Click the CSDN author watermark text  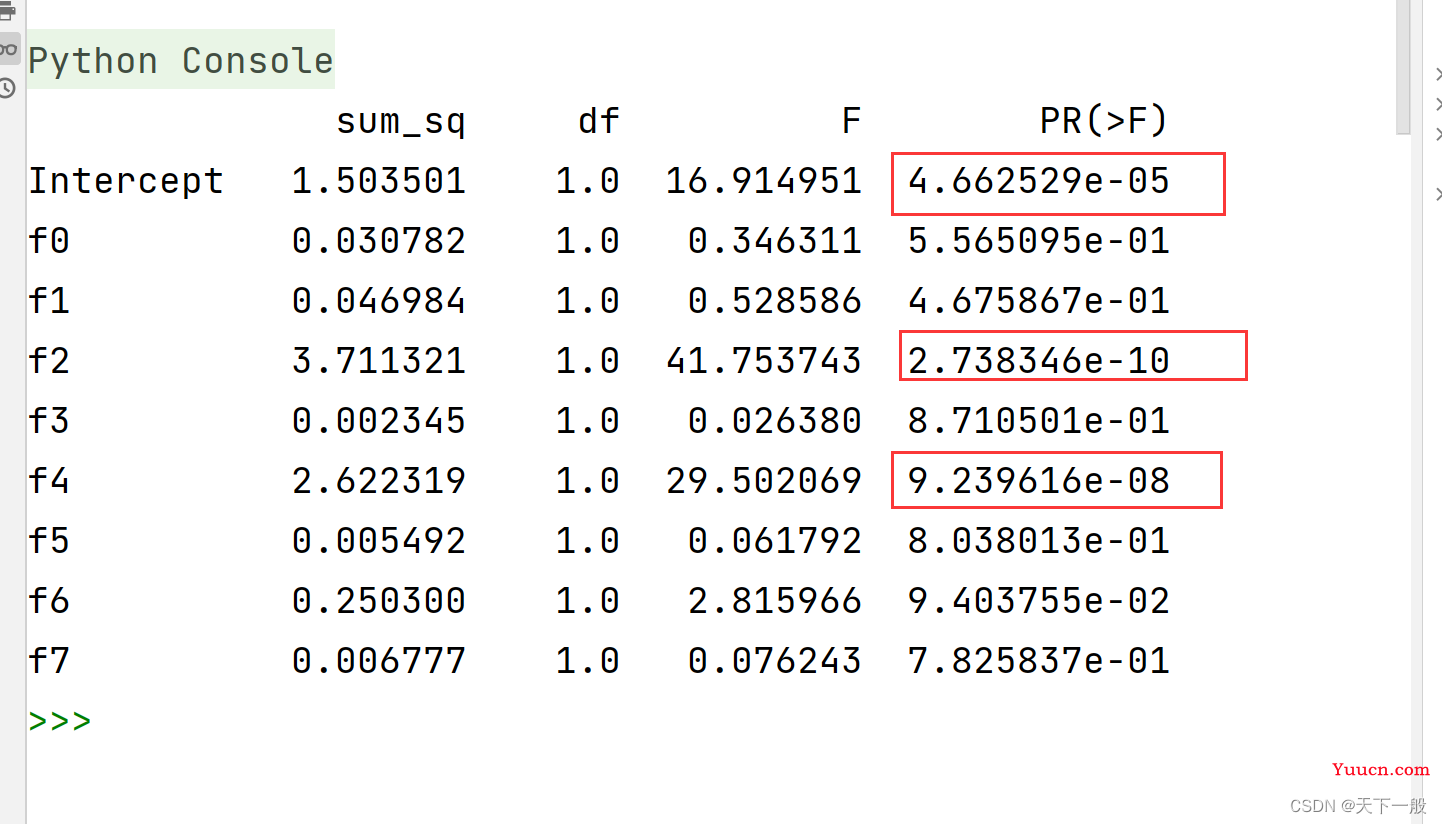coord(1358,806)
